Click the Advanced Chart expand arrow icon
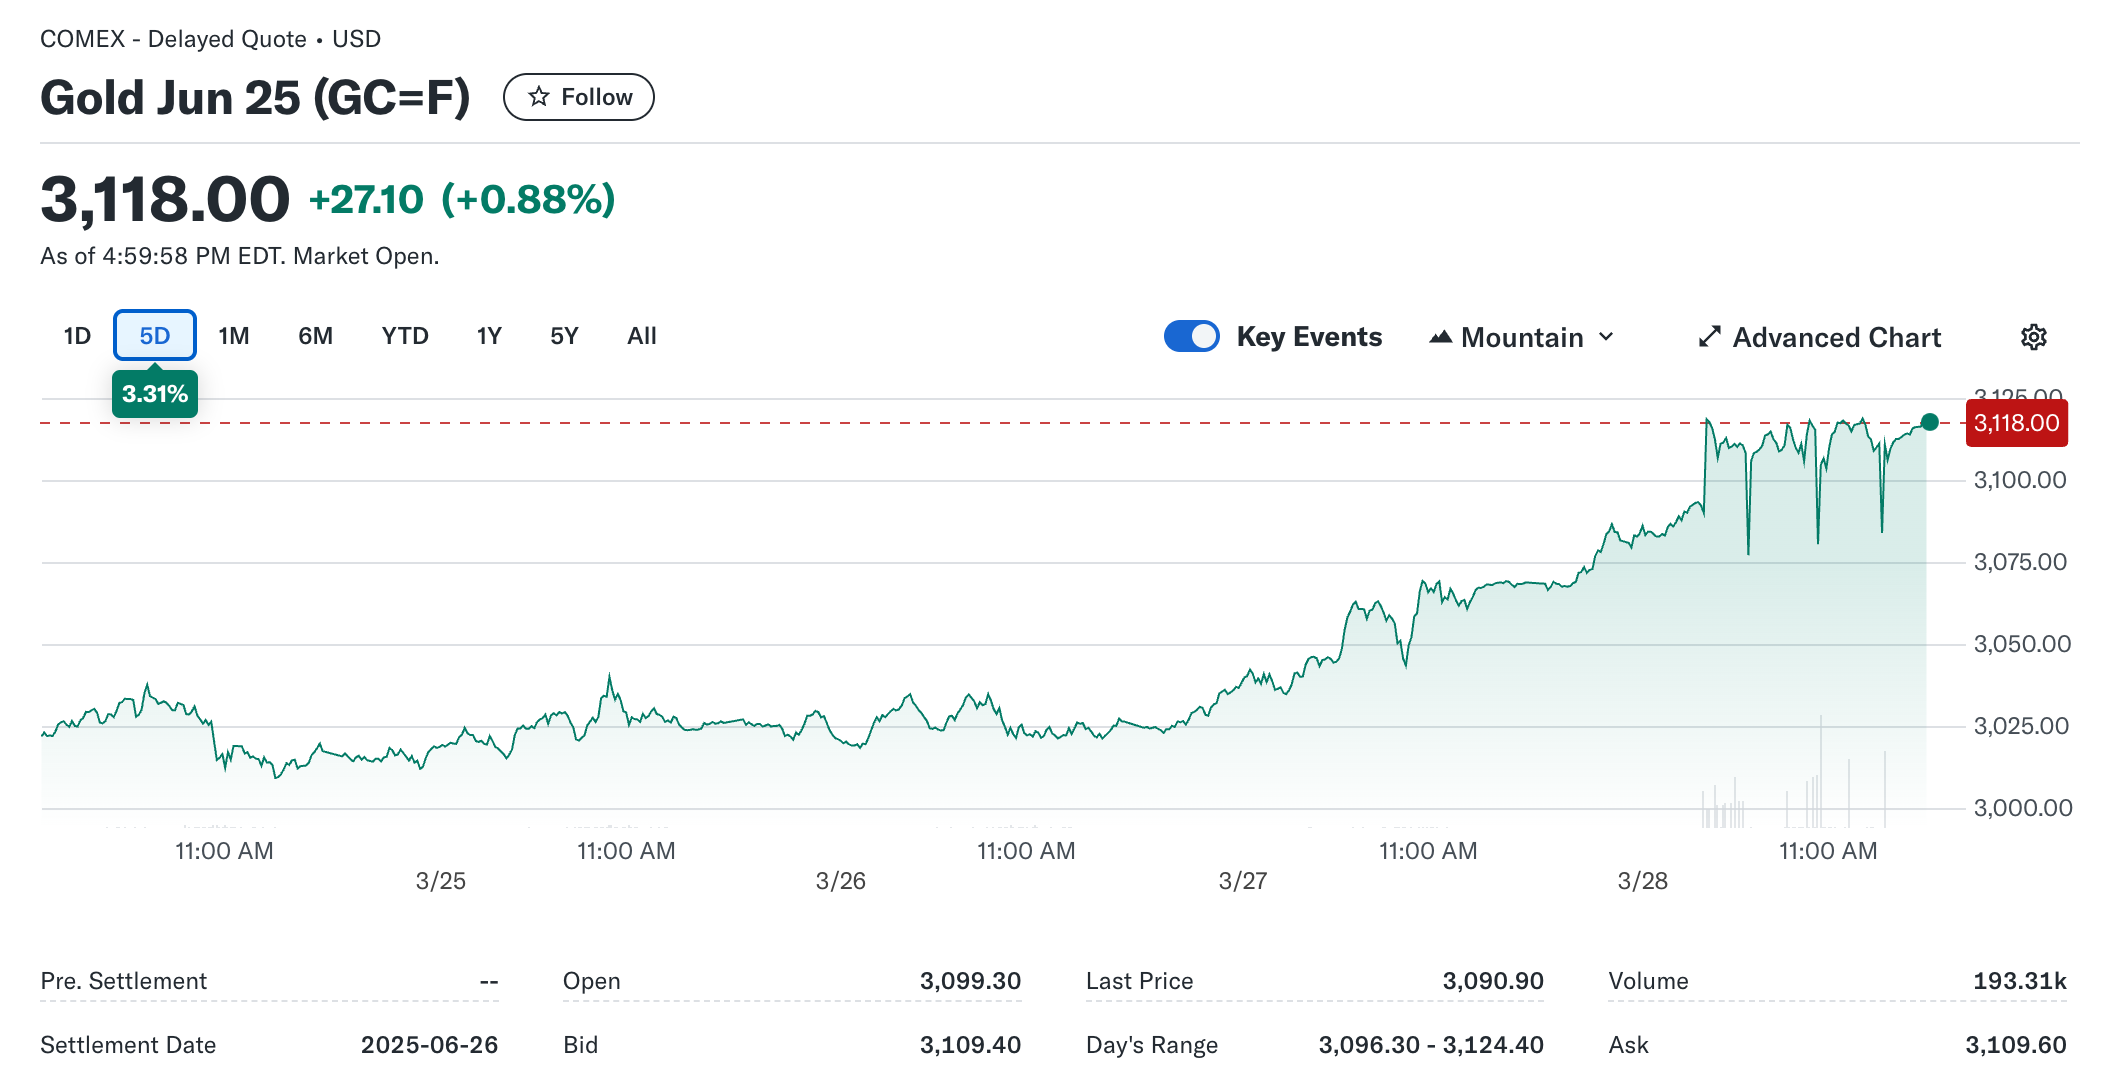 [x=1709, y=337]
